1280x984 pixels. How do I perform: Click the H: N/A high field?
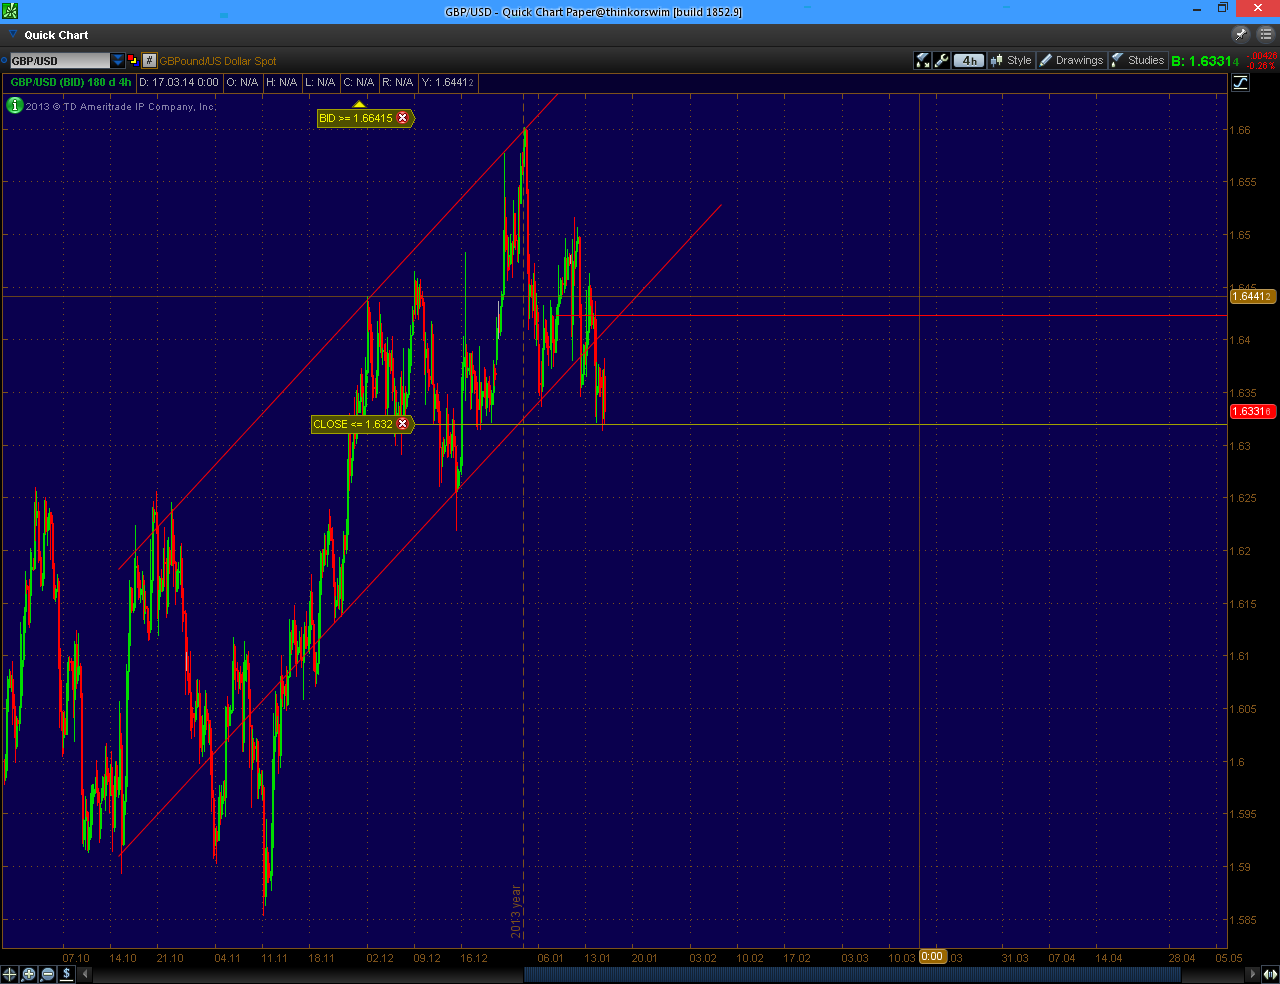[x=281, y=82]
